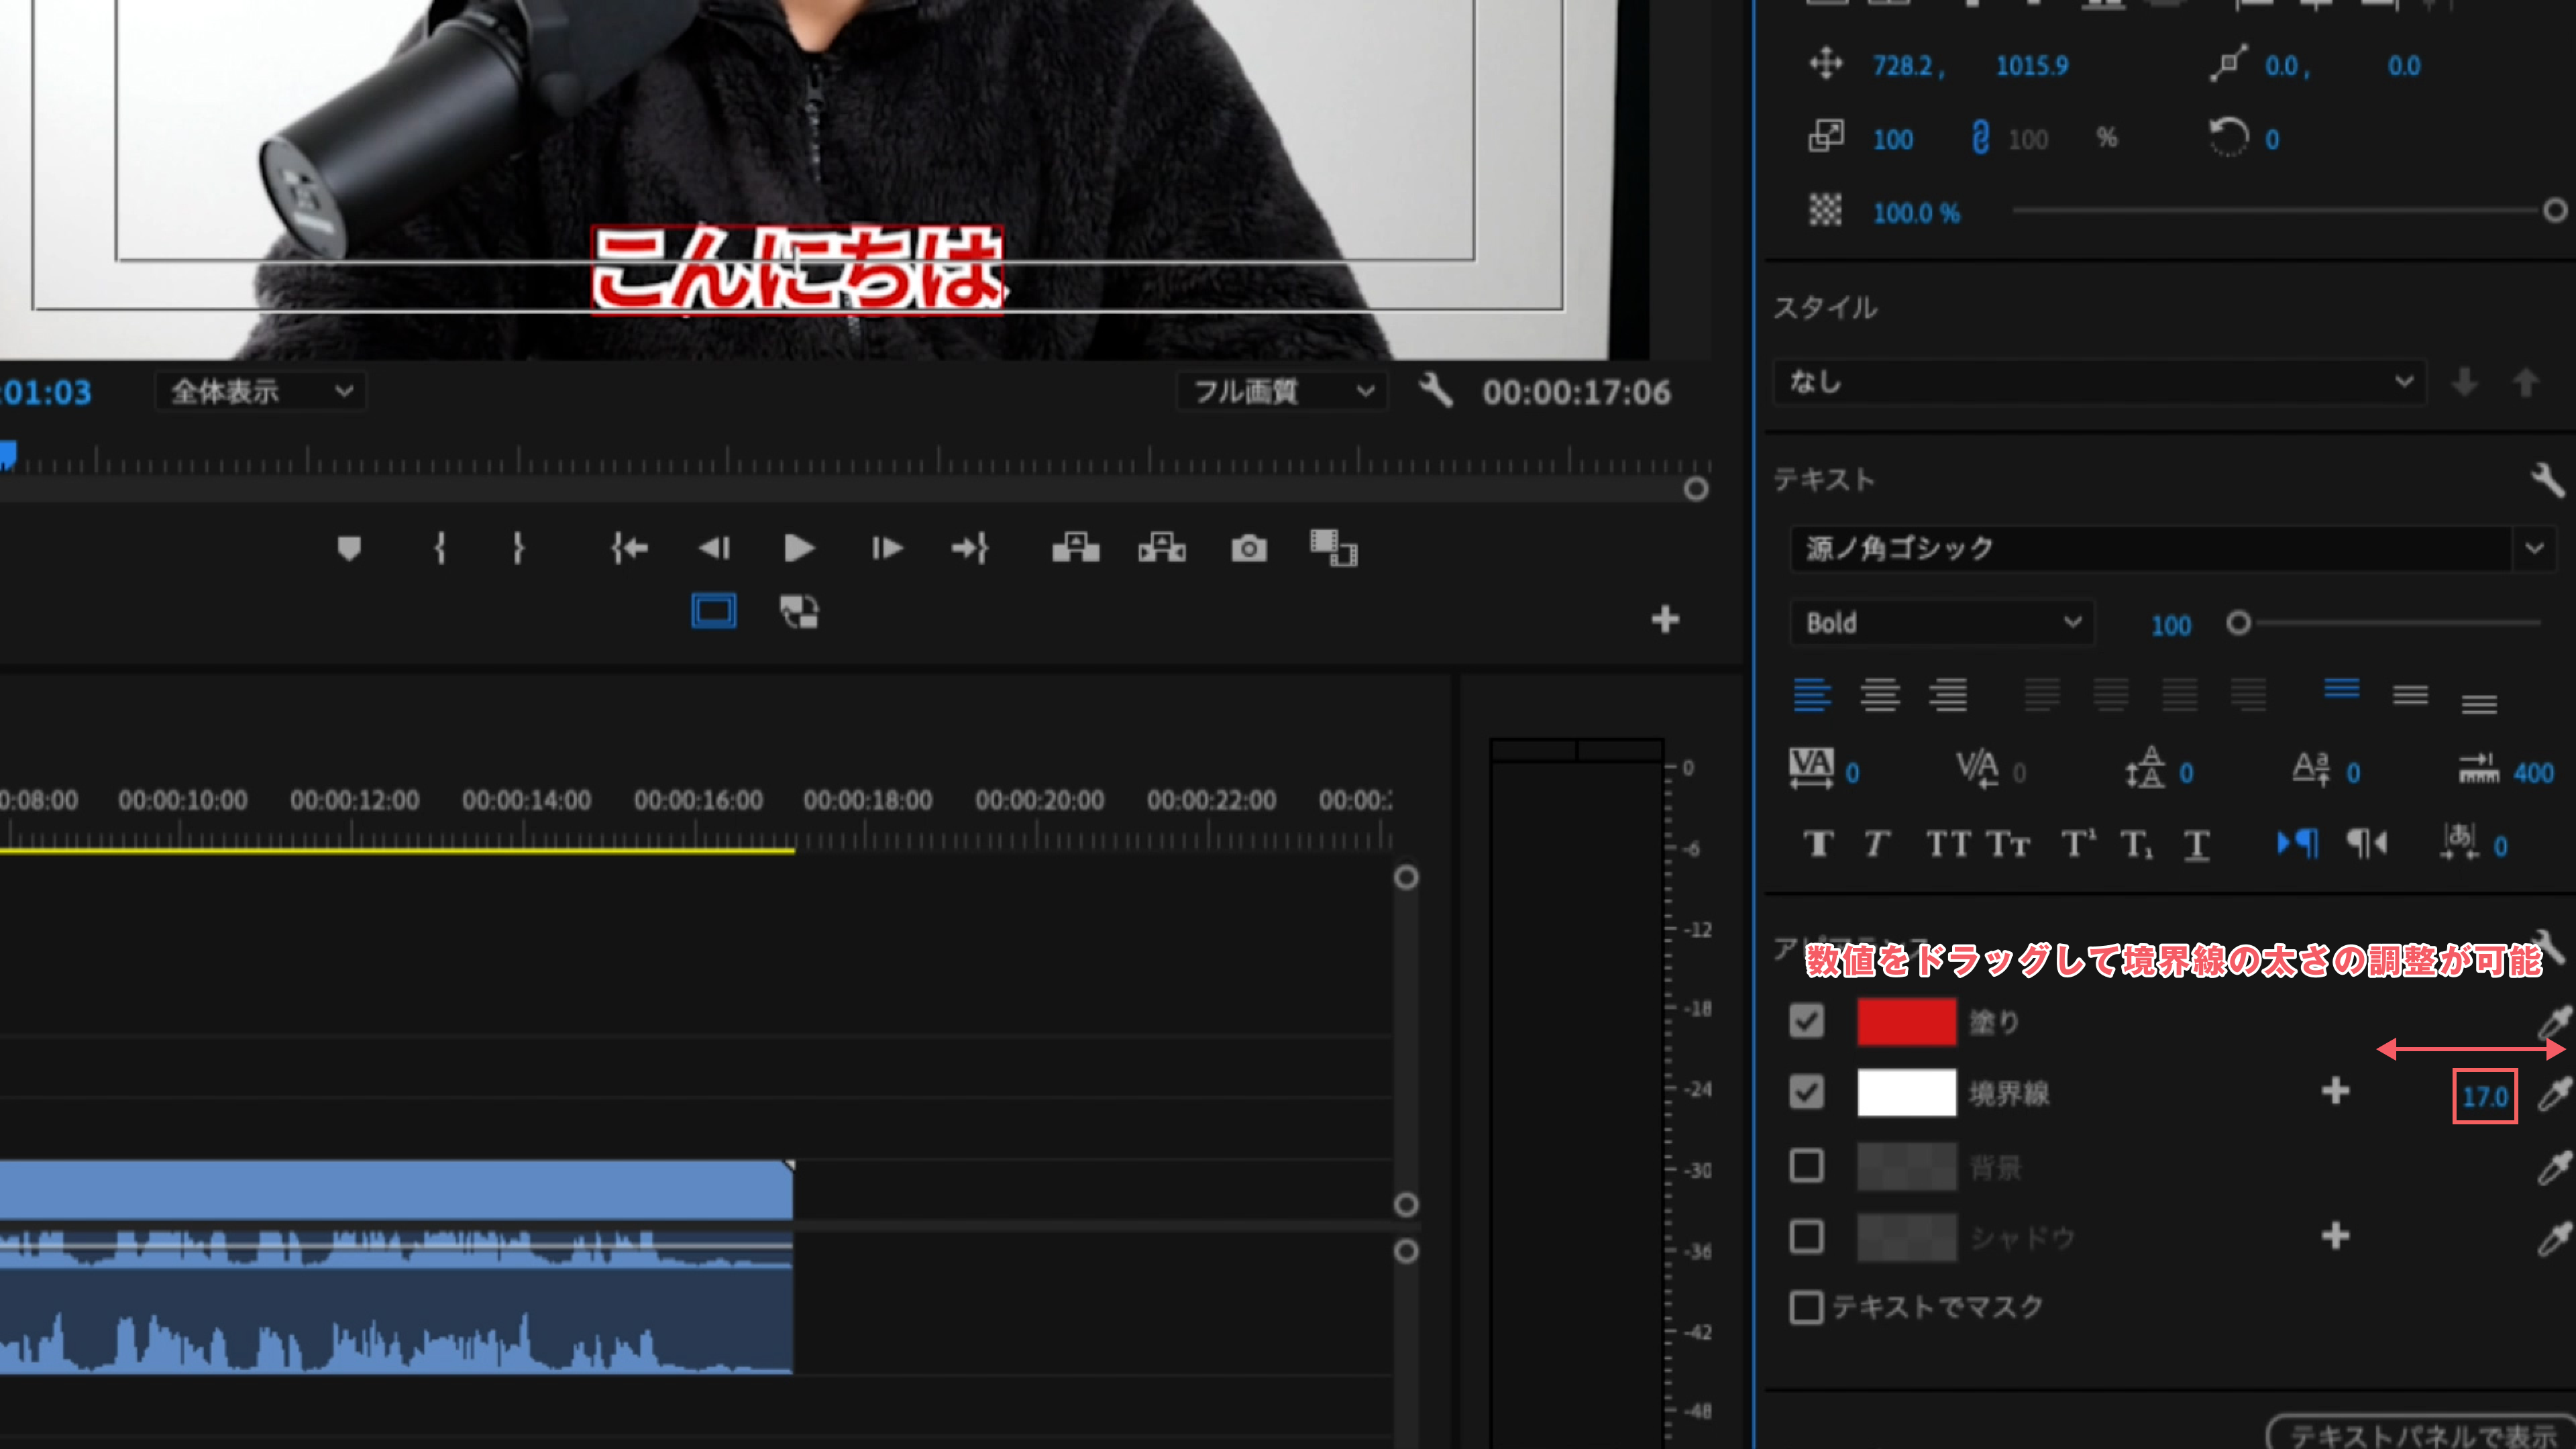Click the stroke color eyedropper icon
2576x1449 pixels.
(x=2553, y=1094)
